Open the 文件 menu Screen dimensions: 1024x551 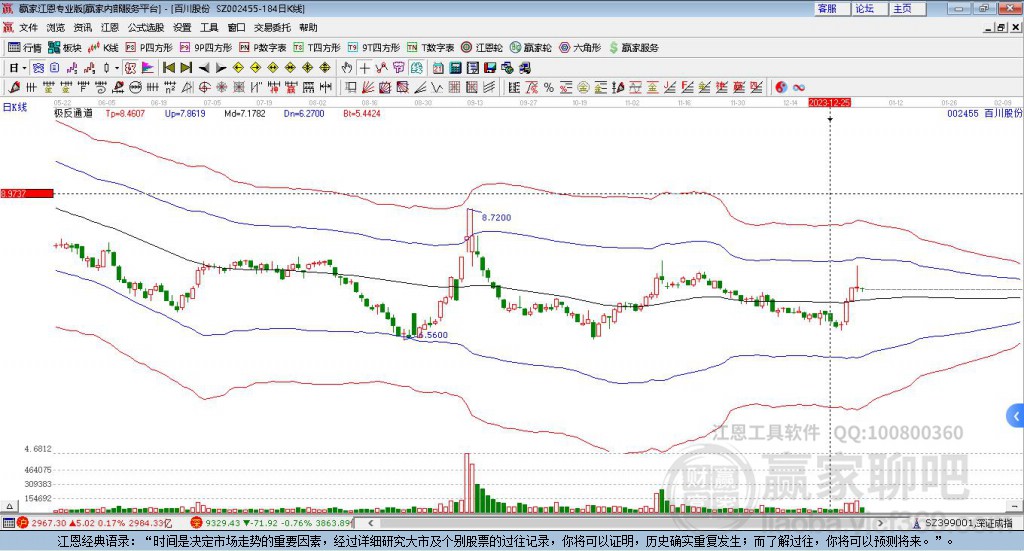point(28,27)
